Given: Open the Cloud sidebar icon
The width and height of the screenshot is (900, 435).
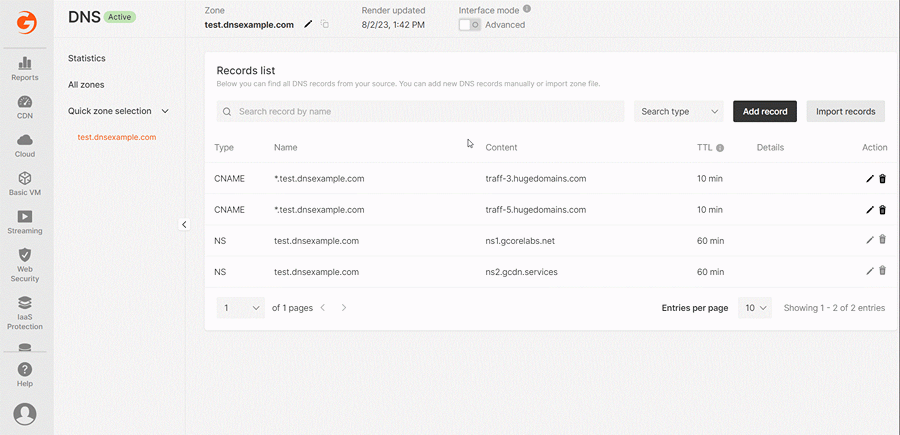Looking at the screenshot, I should click(25, 140).
